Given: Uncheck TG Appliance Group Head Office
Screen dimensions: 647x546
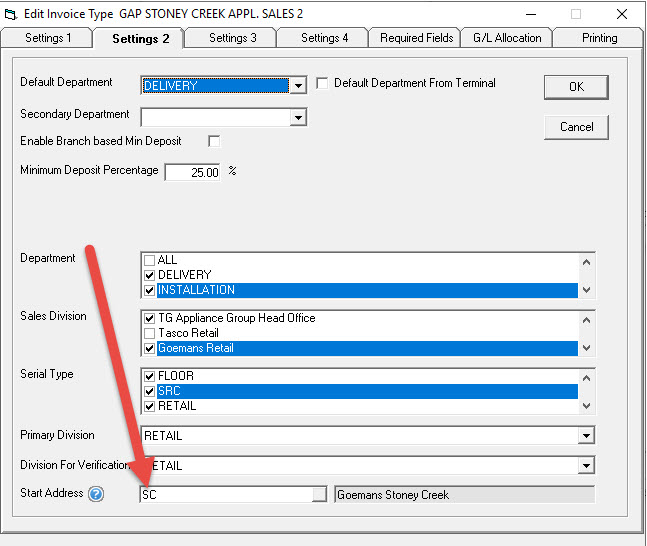Looking at the screenshot, I should pos(149,318).
